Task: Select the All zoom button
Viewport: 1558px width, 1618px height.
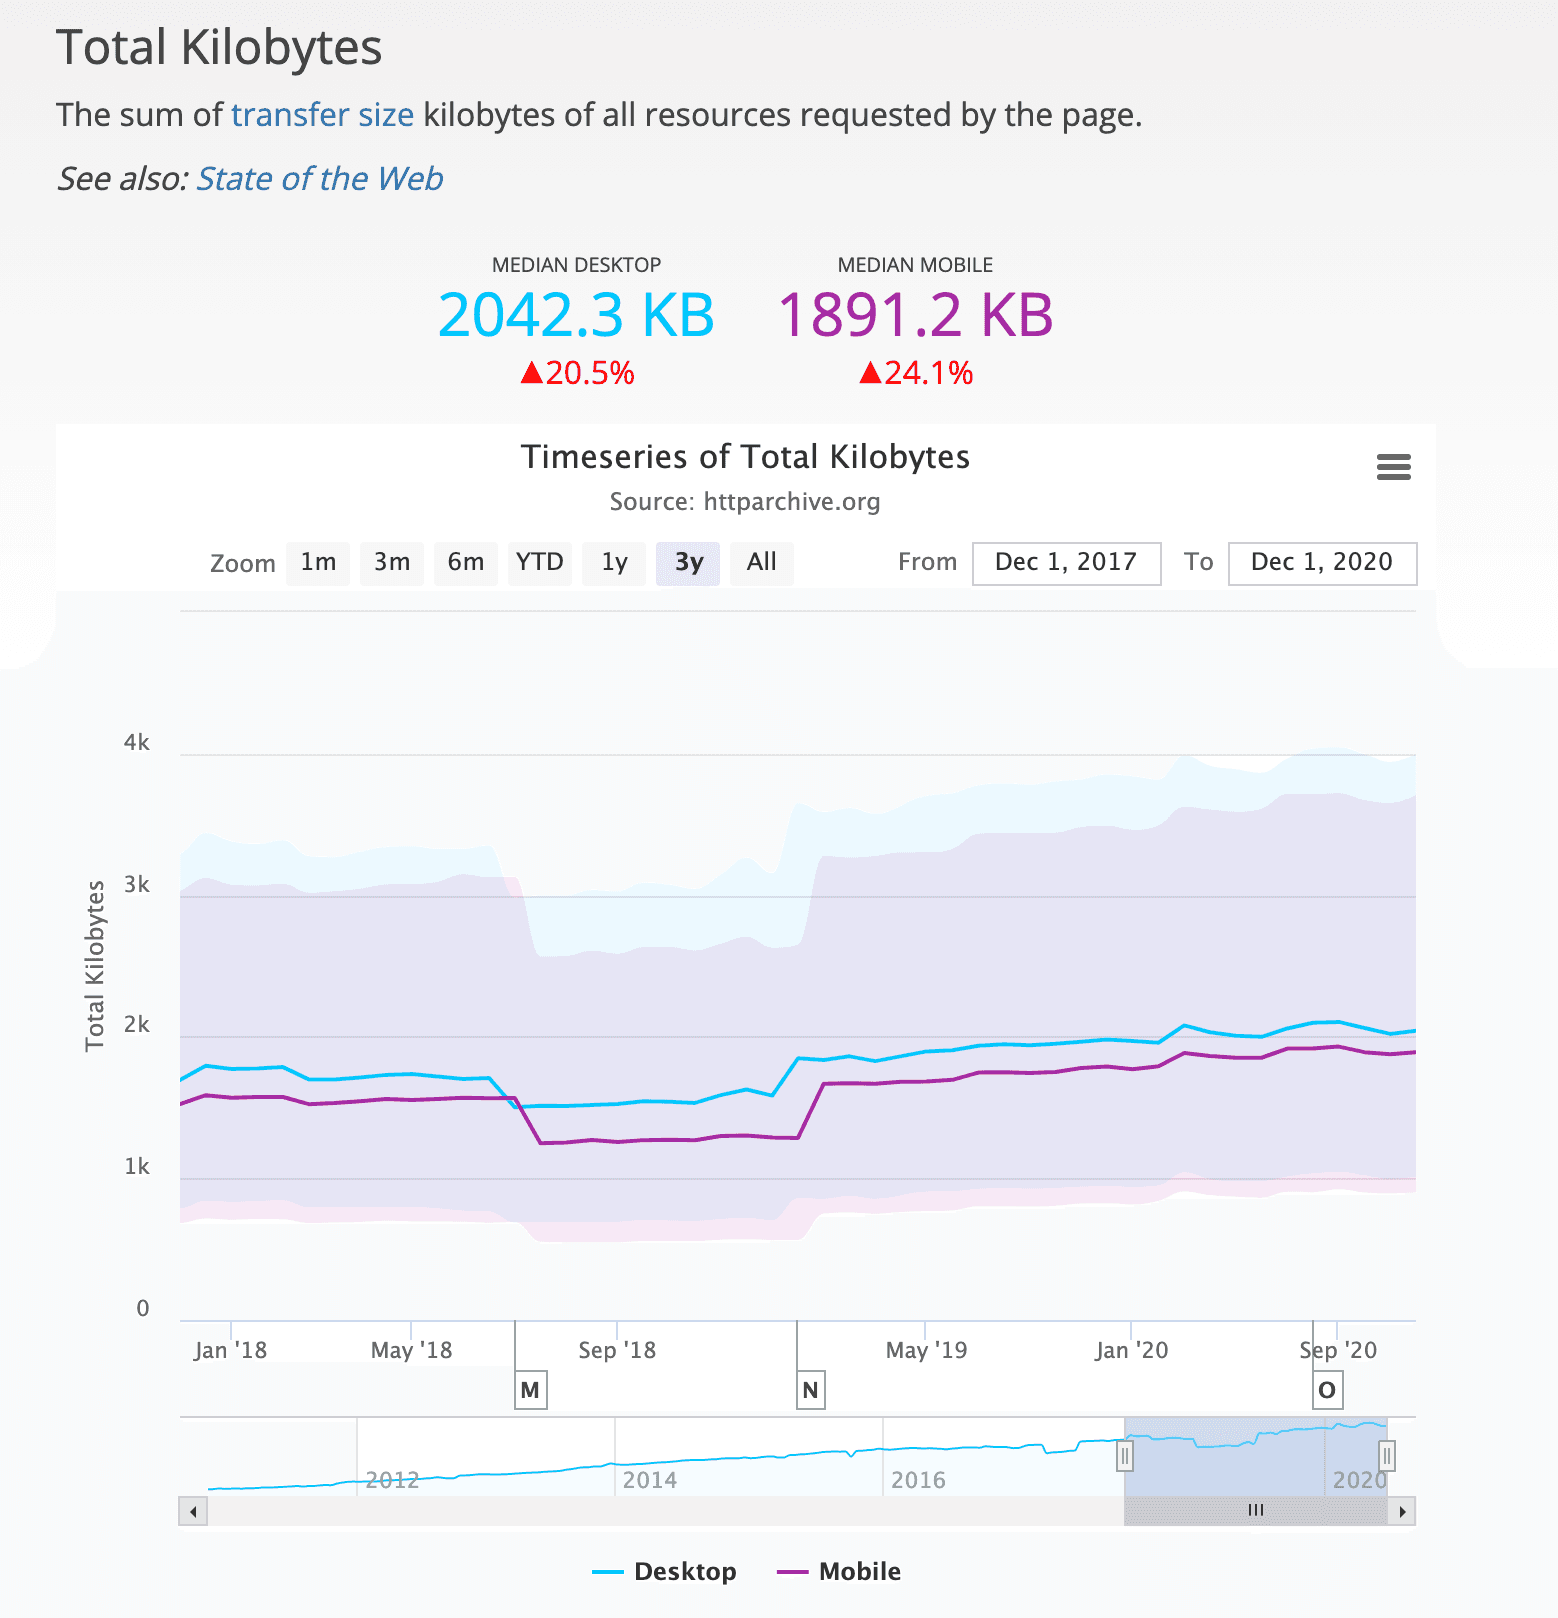Action: click(762, 563)
